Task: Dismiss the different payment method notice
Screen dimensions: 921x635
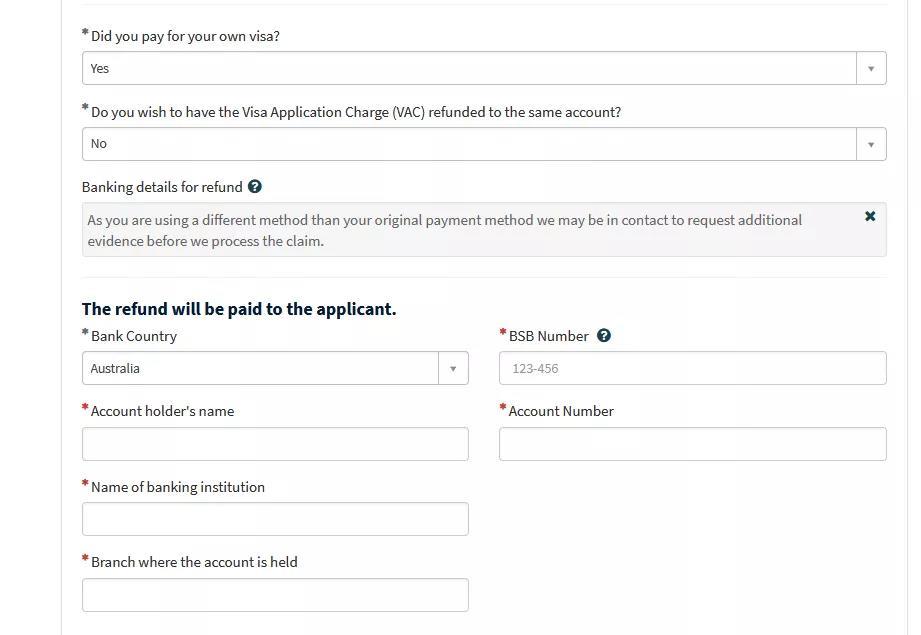Action: coord(870,216)
